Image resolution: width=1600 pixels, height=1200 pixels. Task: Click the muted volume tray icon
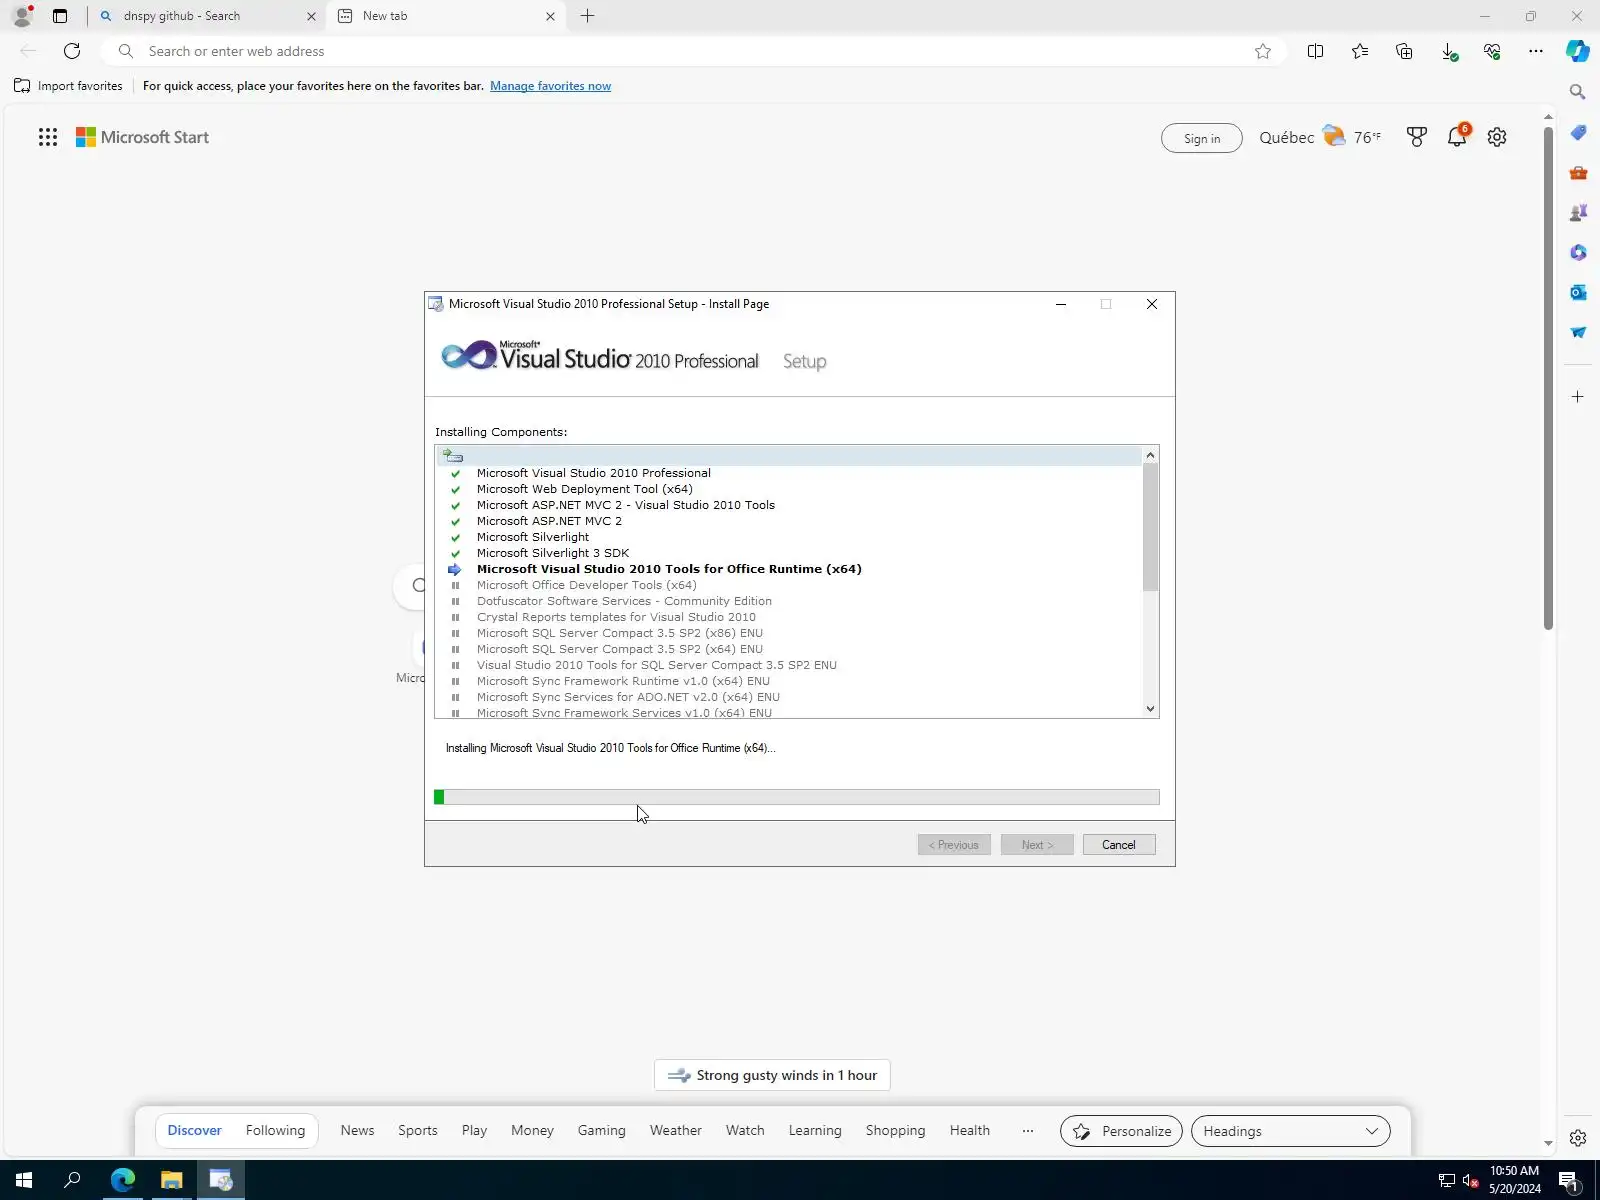tap(1470, 1181)
